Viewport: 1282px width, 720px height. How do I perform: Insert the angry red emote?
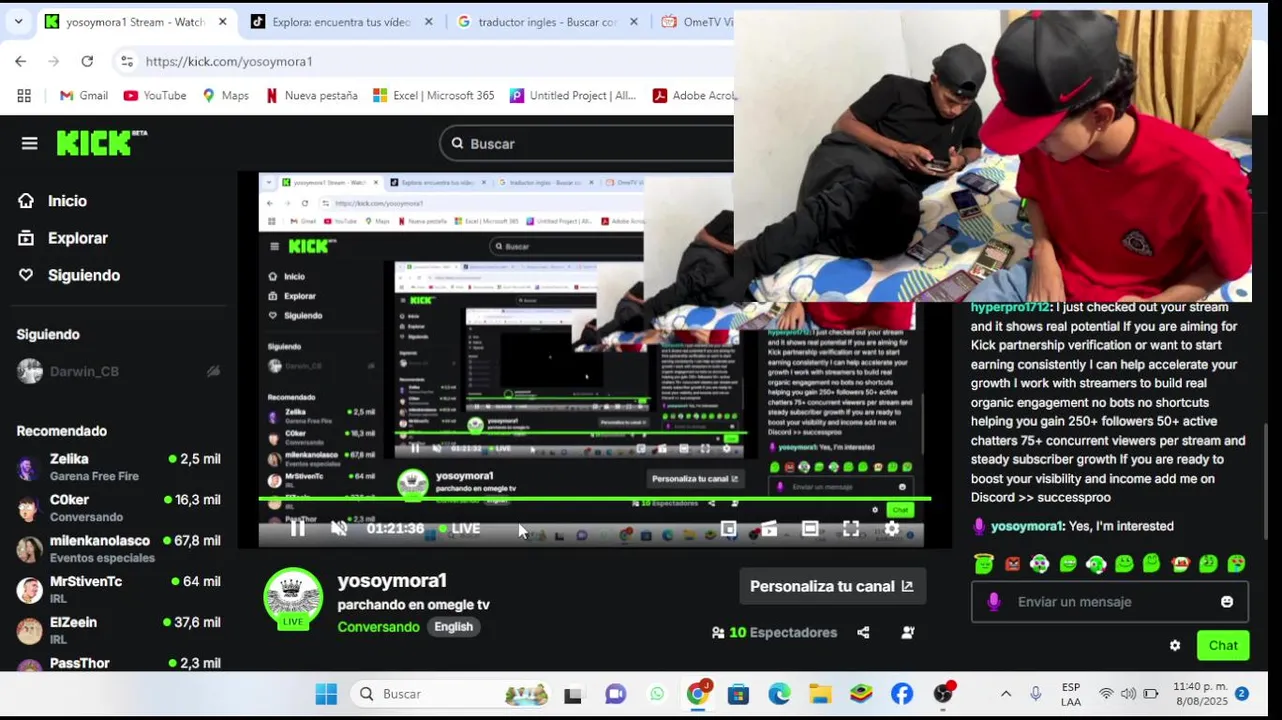tap(1012, 564)
